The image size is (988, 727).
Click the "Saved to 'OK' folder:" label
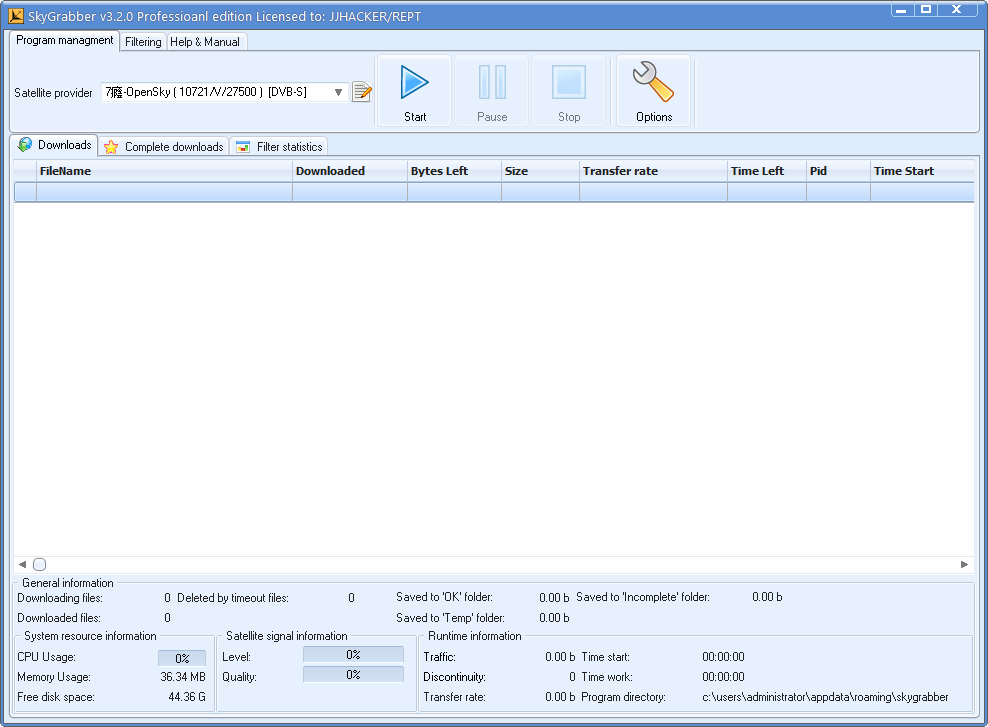[x=444, y=597]
